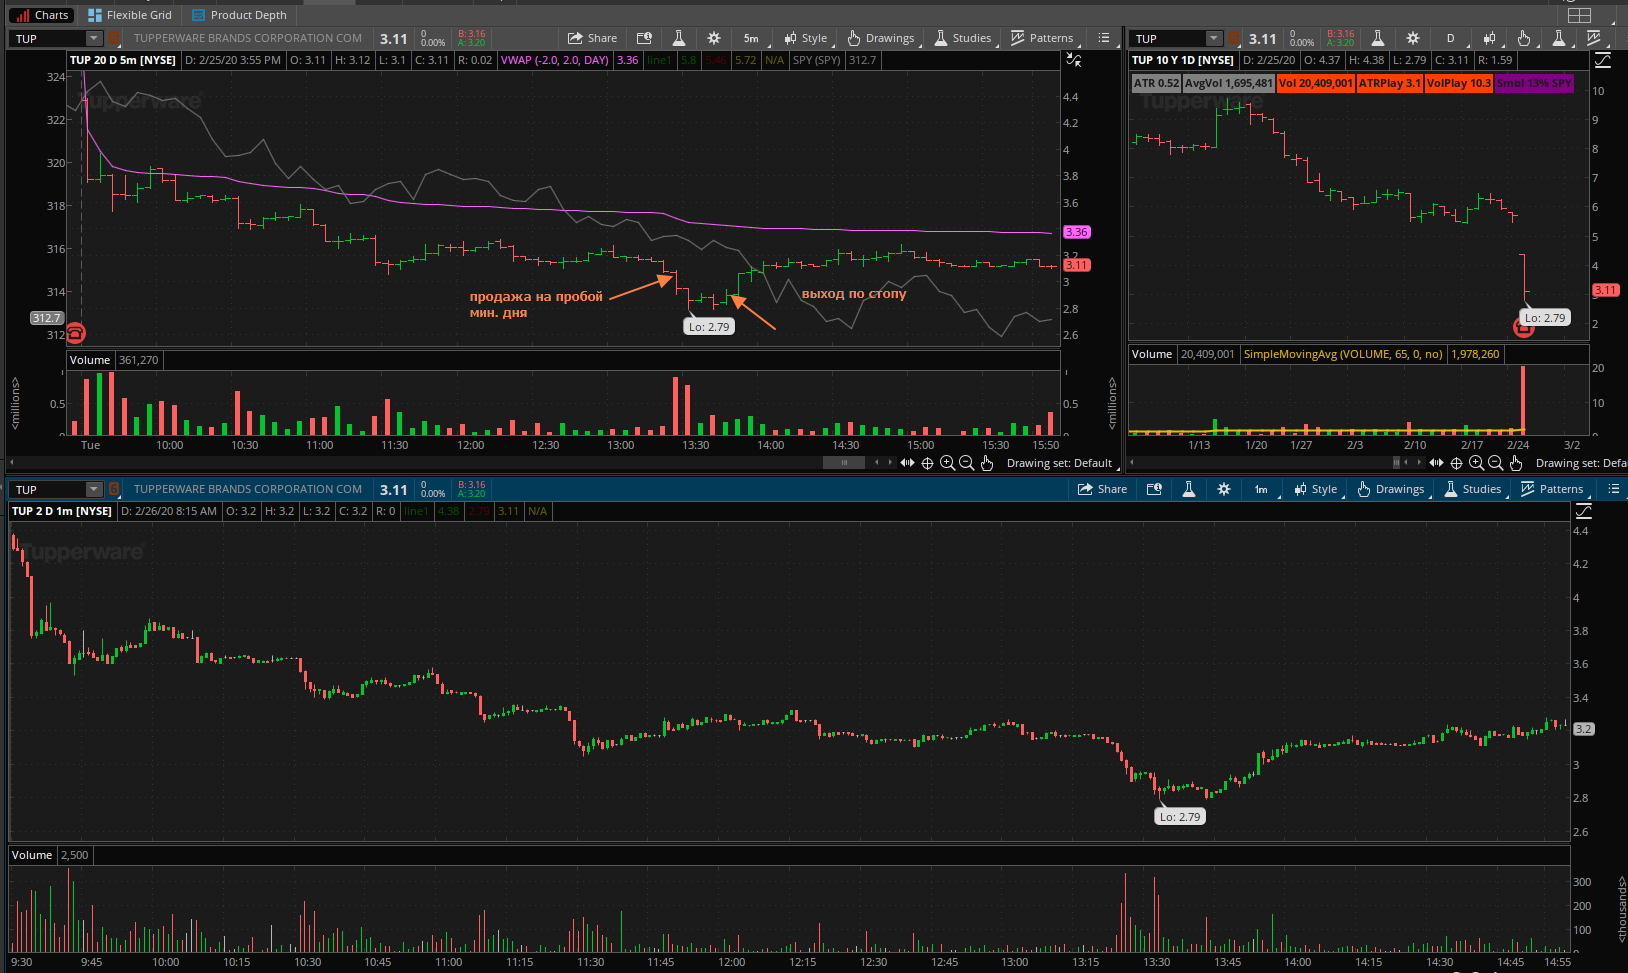Click the Smbl 13% SPY label
Viewport: 1628px width, 973px height.
pos(1534,83)
